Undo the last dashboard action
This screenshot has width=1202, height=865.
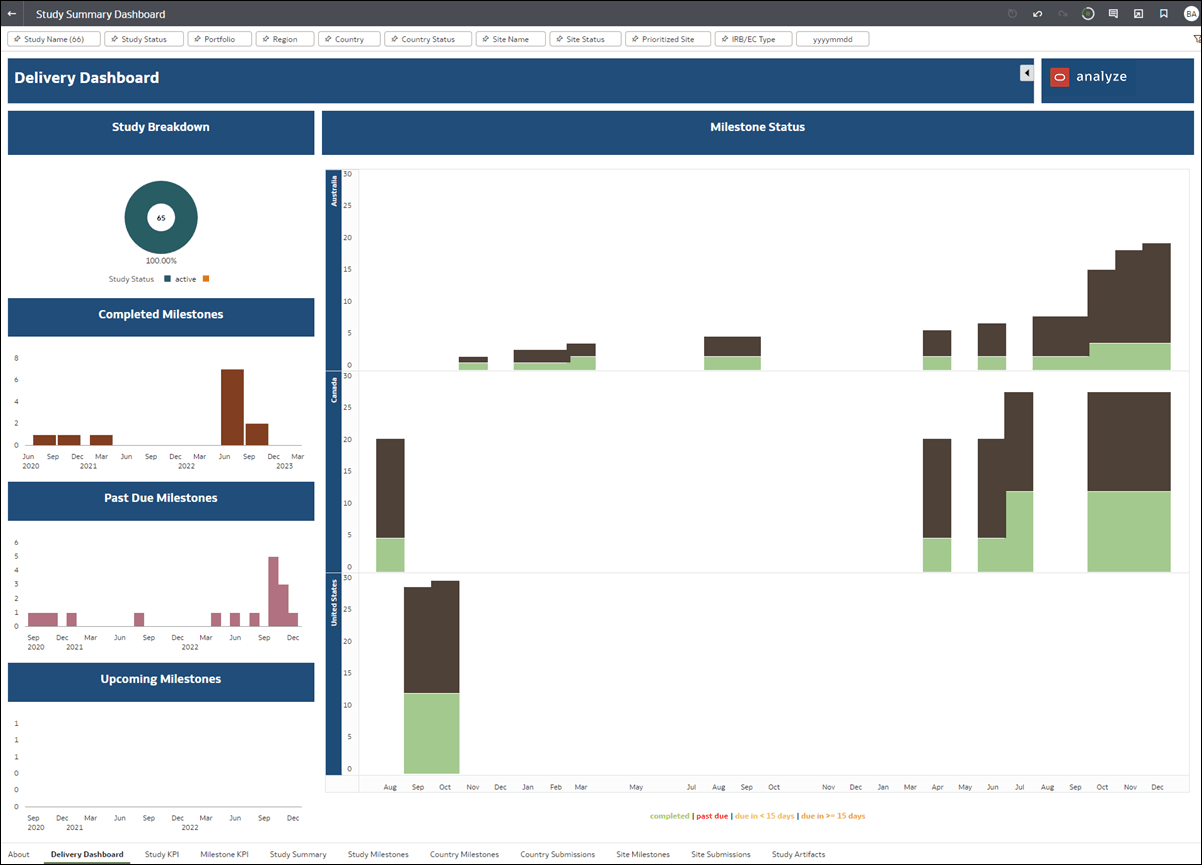1037,14
